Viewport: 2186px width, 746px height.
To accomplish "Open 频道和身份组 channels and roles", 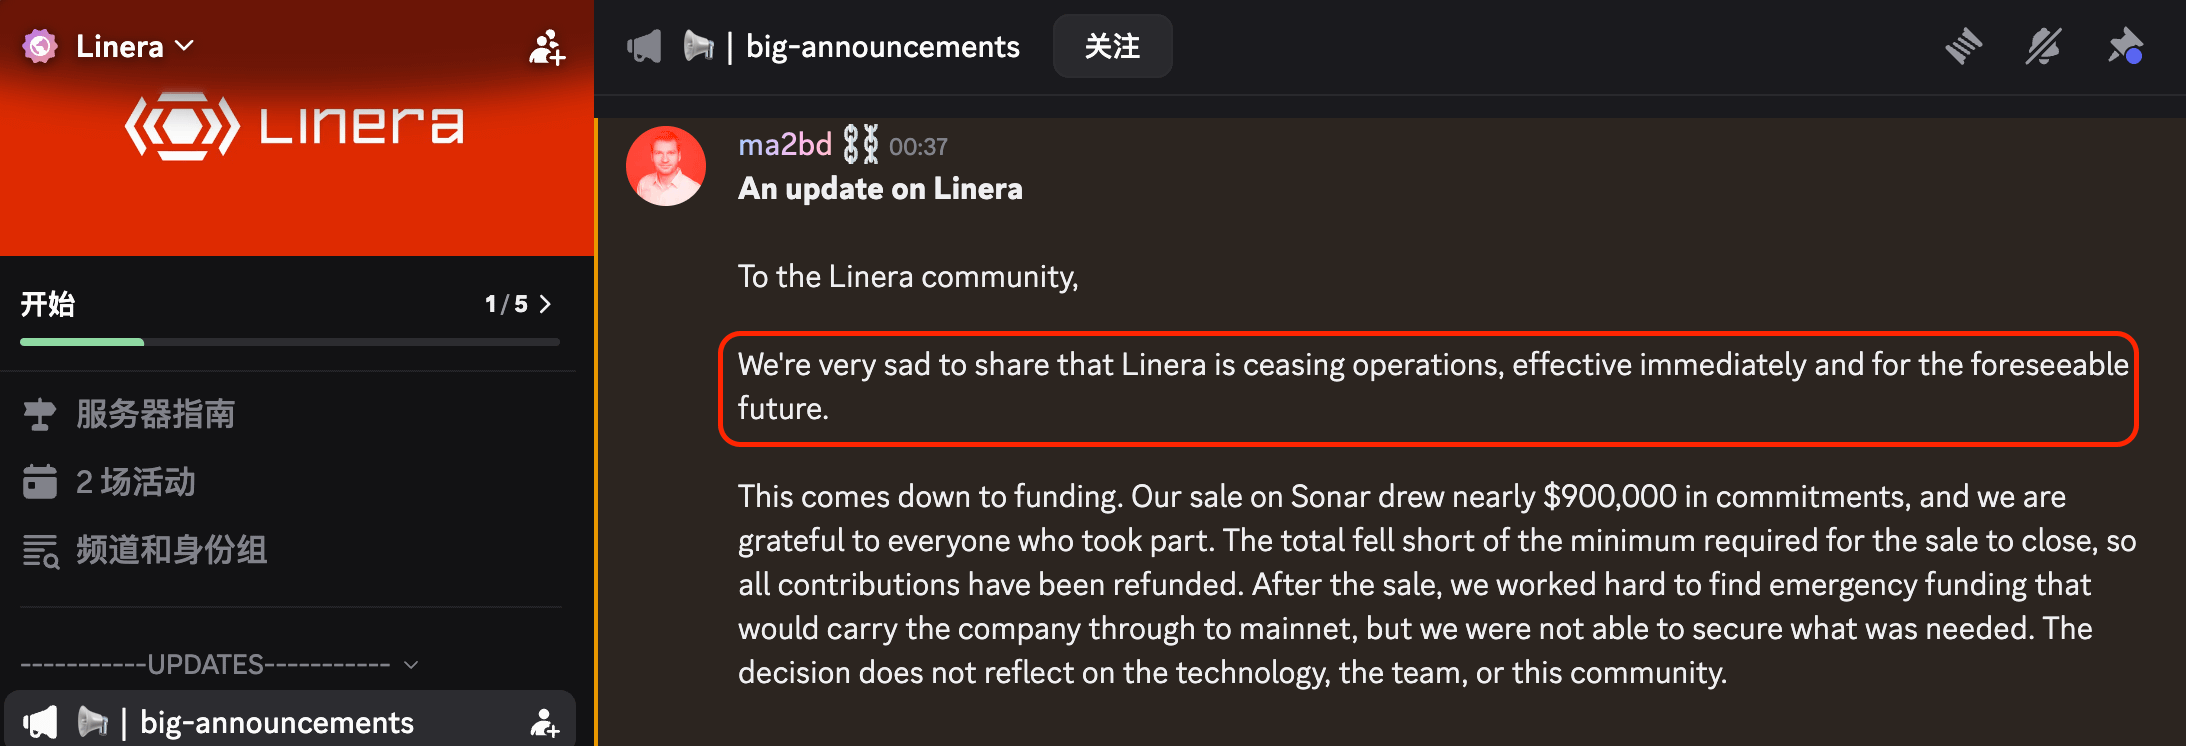I will (171, 550).
